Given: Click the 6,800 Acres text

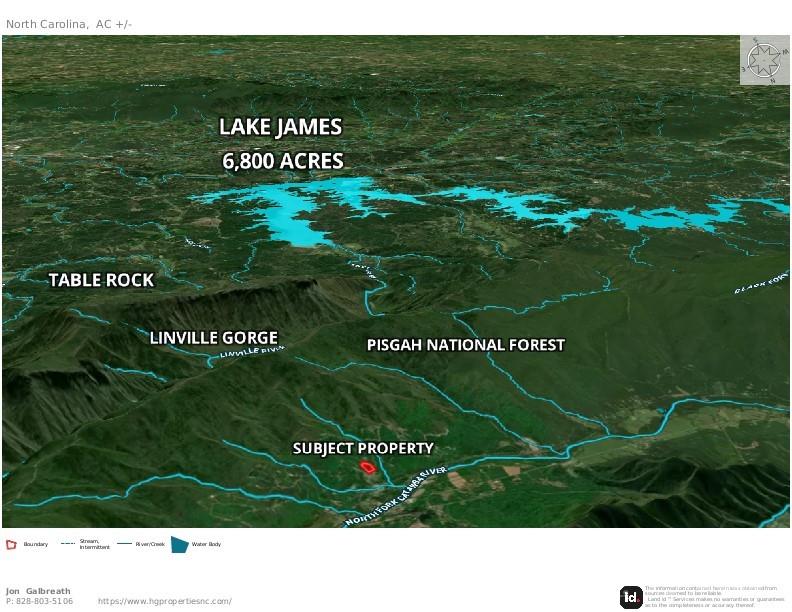Looking at the screenshot, I should (283, 160).
